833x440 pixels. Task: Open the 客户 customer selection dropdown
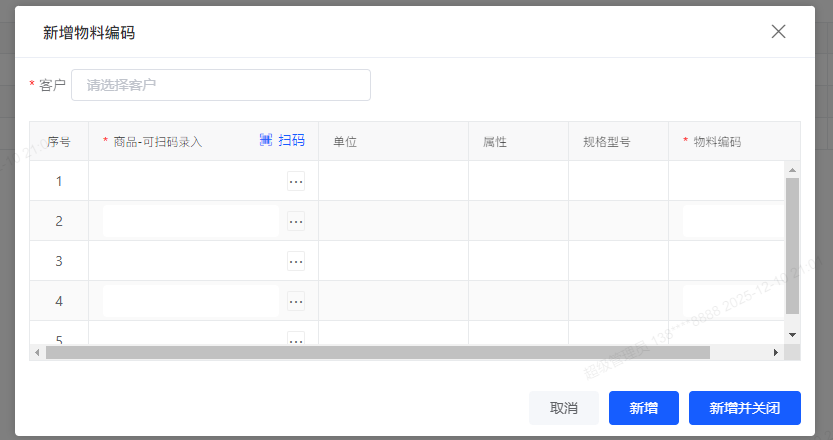221,85
